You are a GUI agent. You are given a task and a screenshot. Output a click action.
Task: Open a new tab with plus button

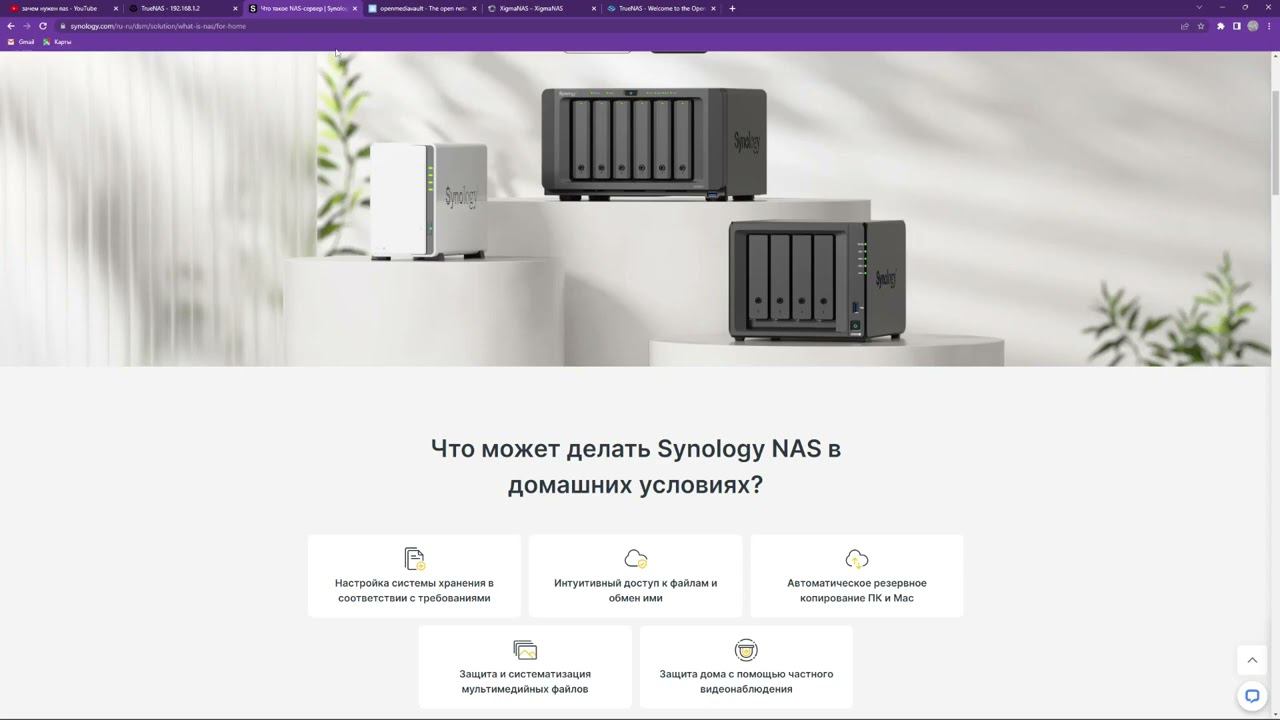732,8
